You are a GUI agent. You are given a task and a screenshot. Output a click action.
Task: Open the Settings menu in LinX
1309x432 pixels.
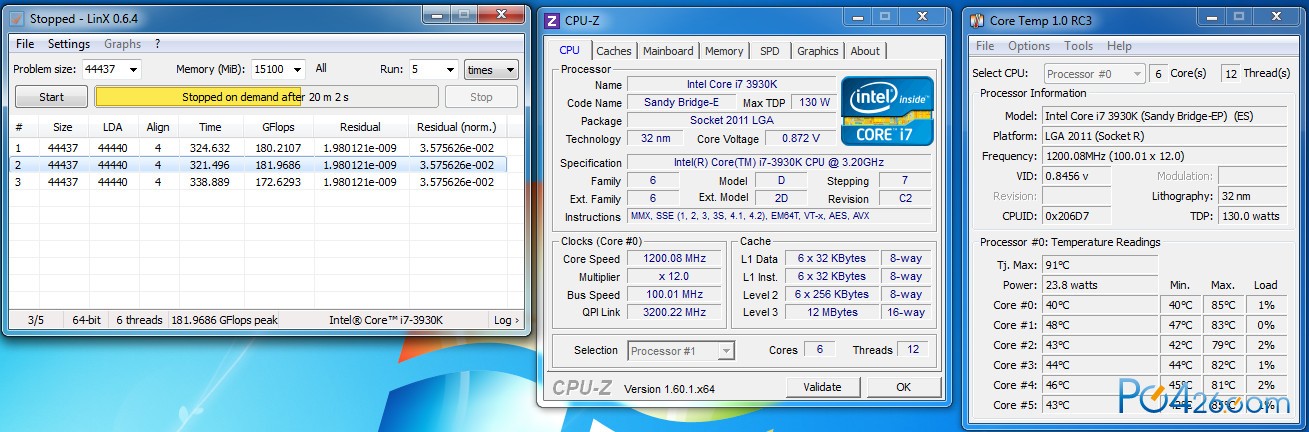[x=69, y=44]
